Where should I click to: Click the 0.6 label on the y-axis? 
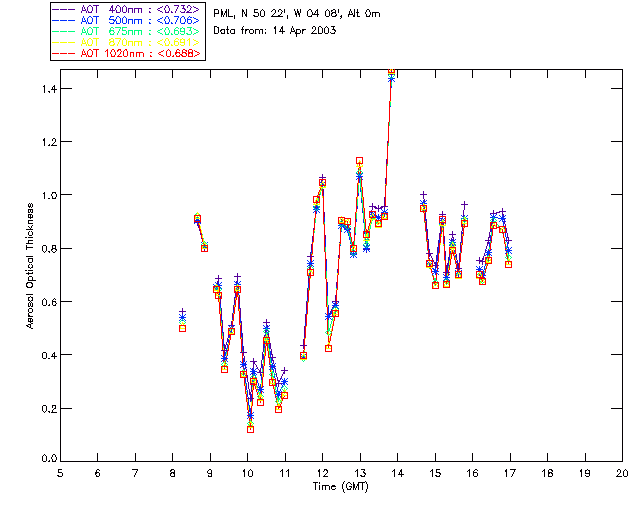coord(48,302)
